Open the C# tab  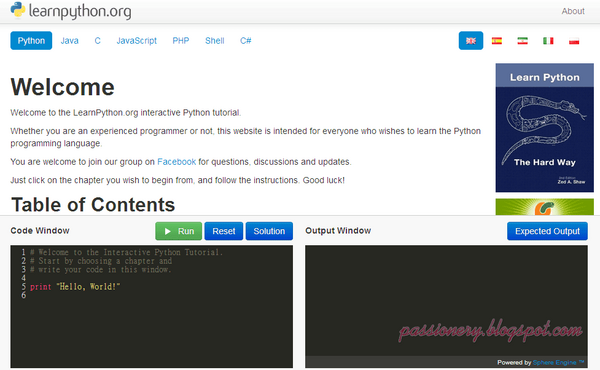click(x=246, y=41)
